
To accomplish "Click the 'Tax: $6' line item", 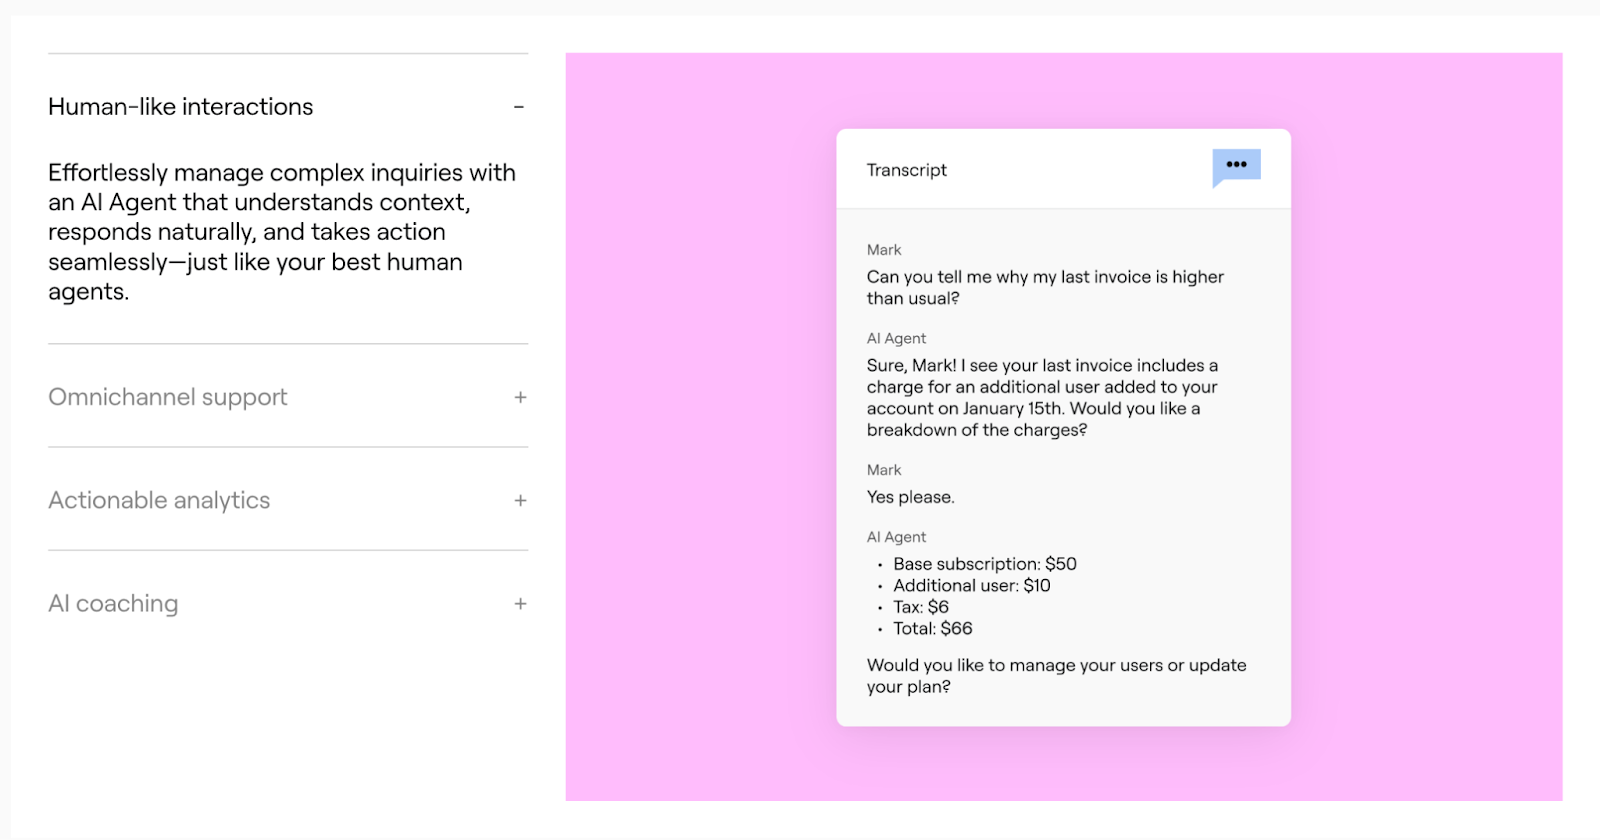I will pyautogui.click(x=921, y=607).
